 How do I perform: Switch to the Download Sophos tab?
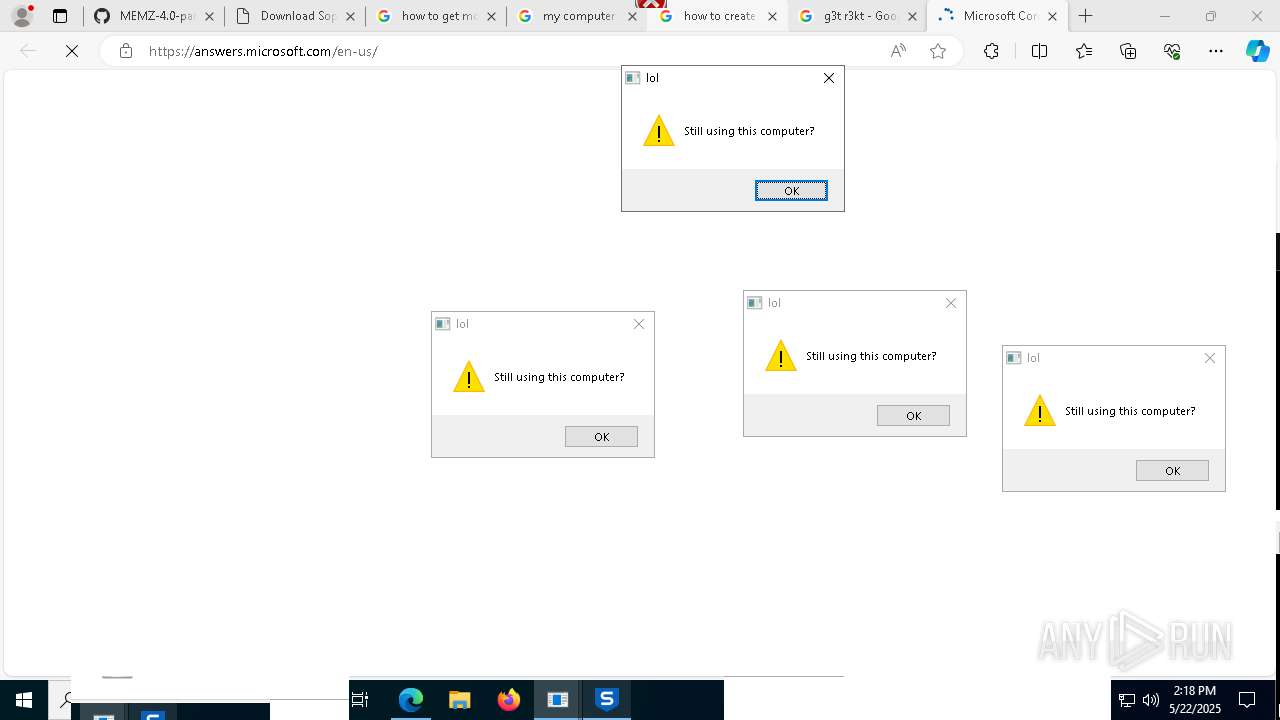(x=294, y=16)
